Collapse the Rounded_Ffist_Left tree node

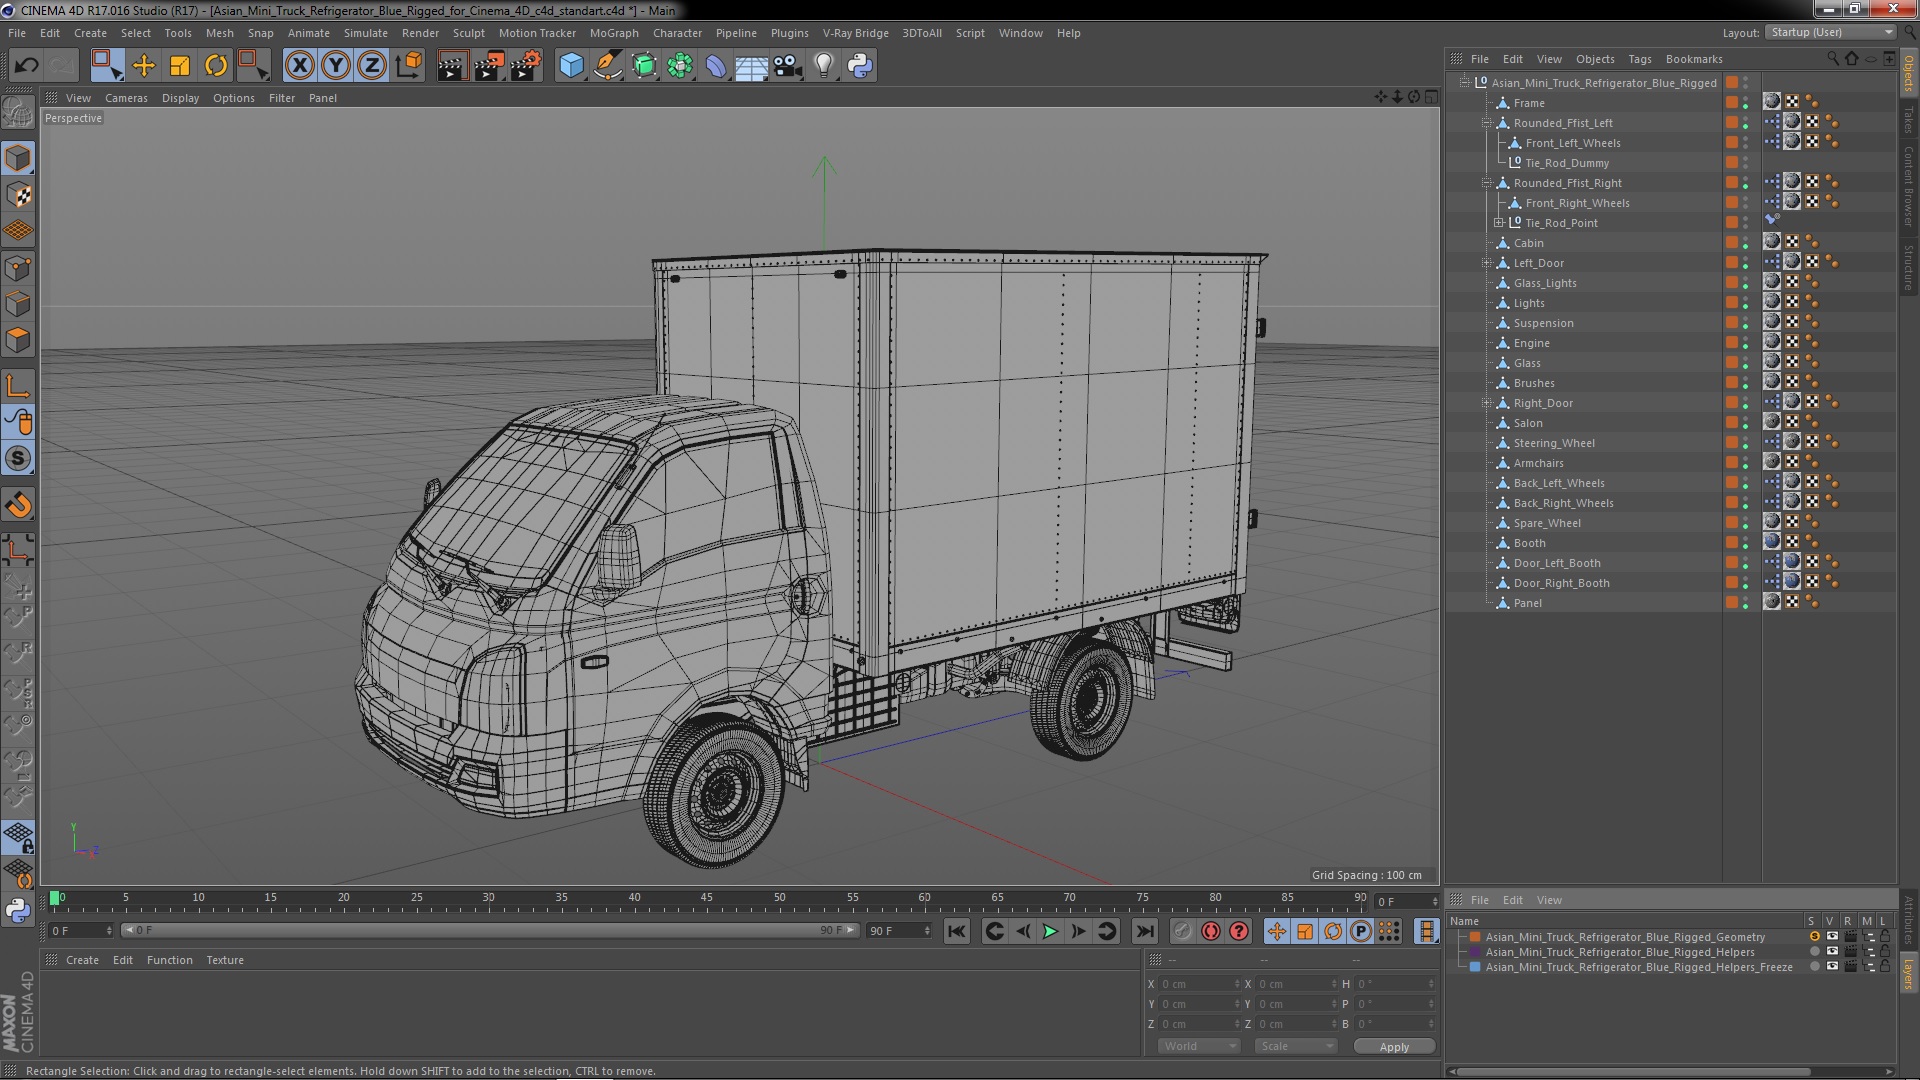click(x=1487, y=123)
